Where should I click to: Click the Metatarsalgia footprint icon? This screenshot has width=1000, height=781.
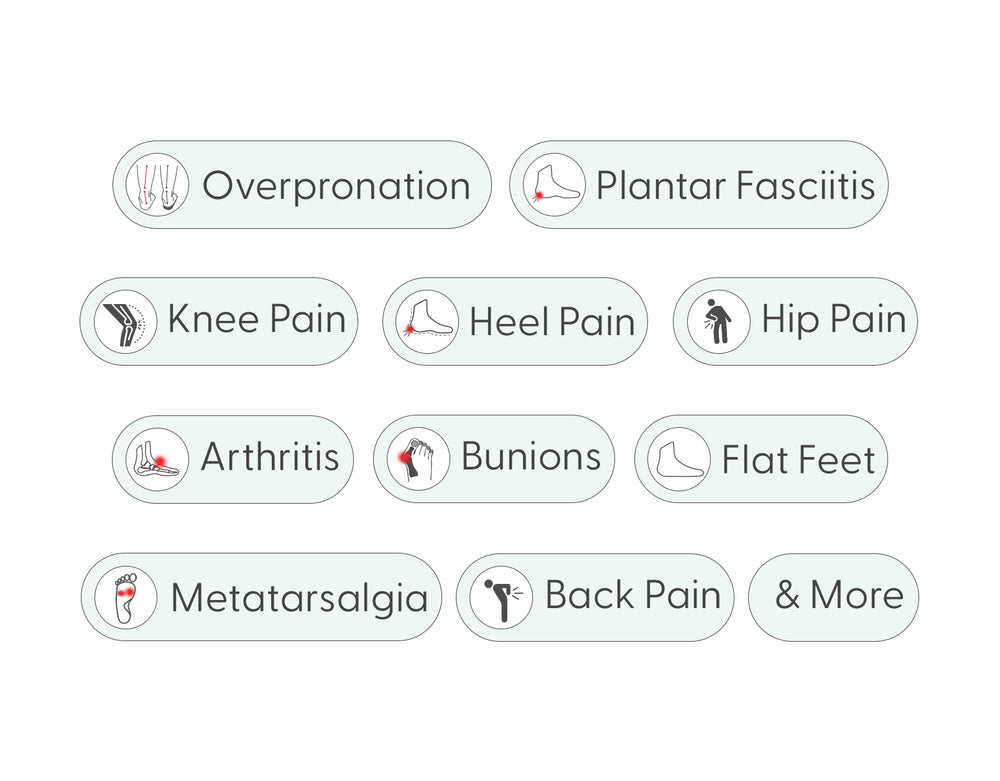(x=126, y=597)
